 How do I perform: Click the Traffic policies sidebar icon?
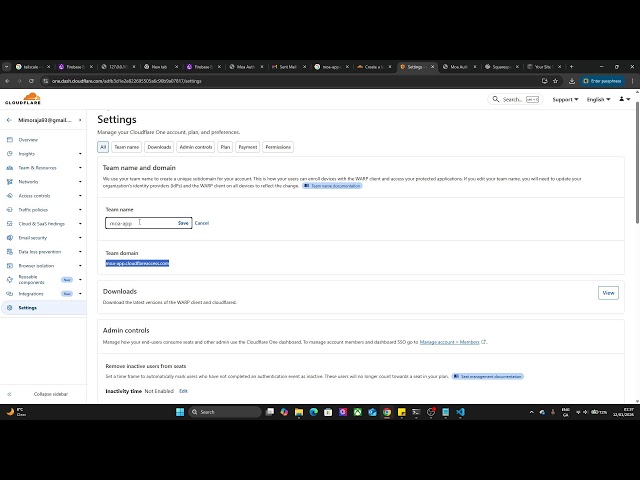click(10, 210)
